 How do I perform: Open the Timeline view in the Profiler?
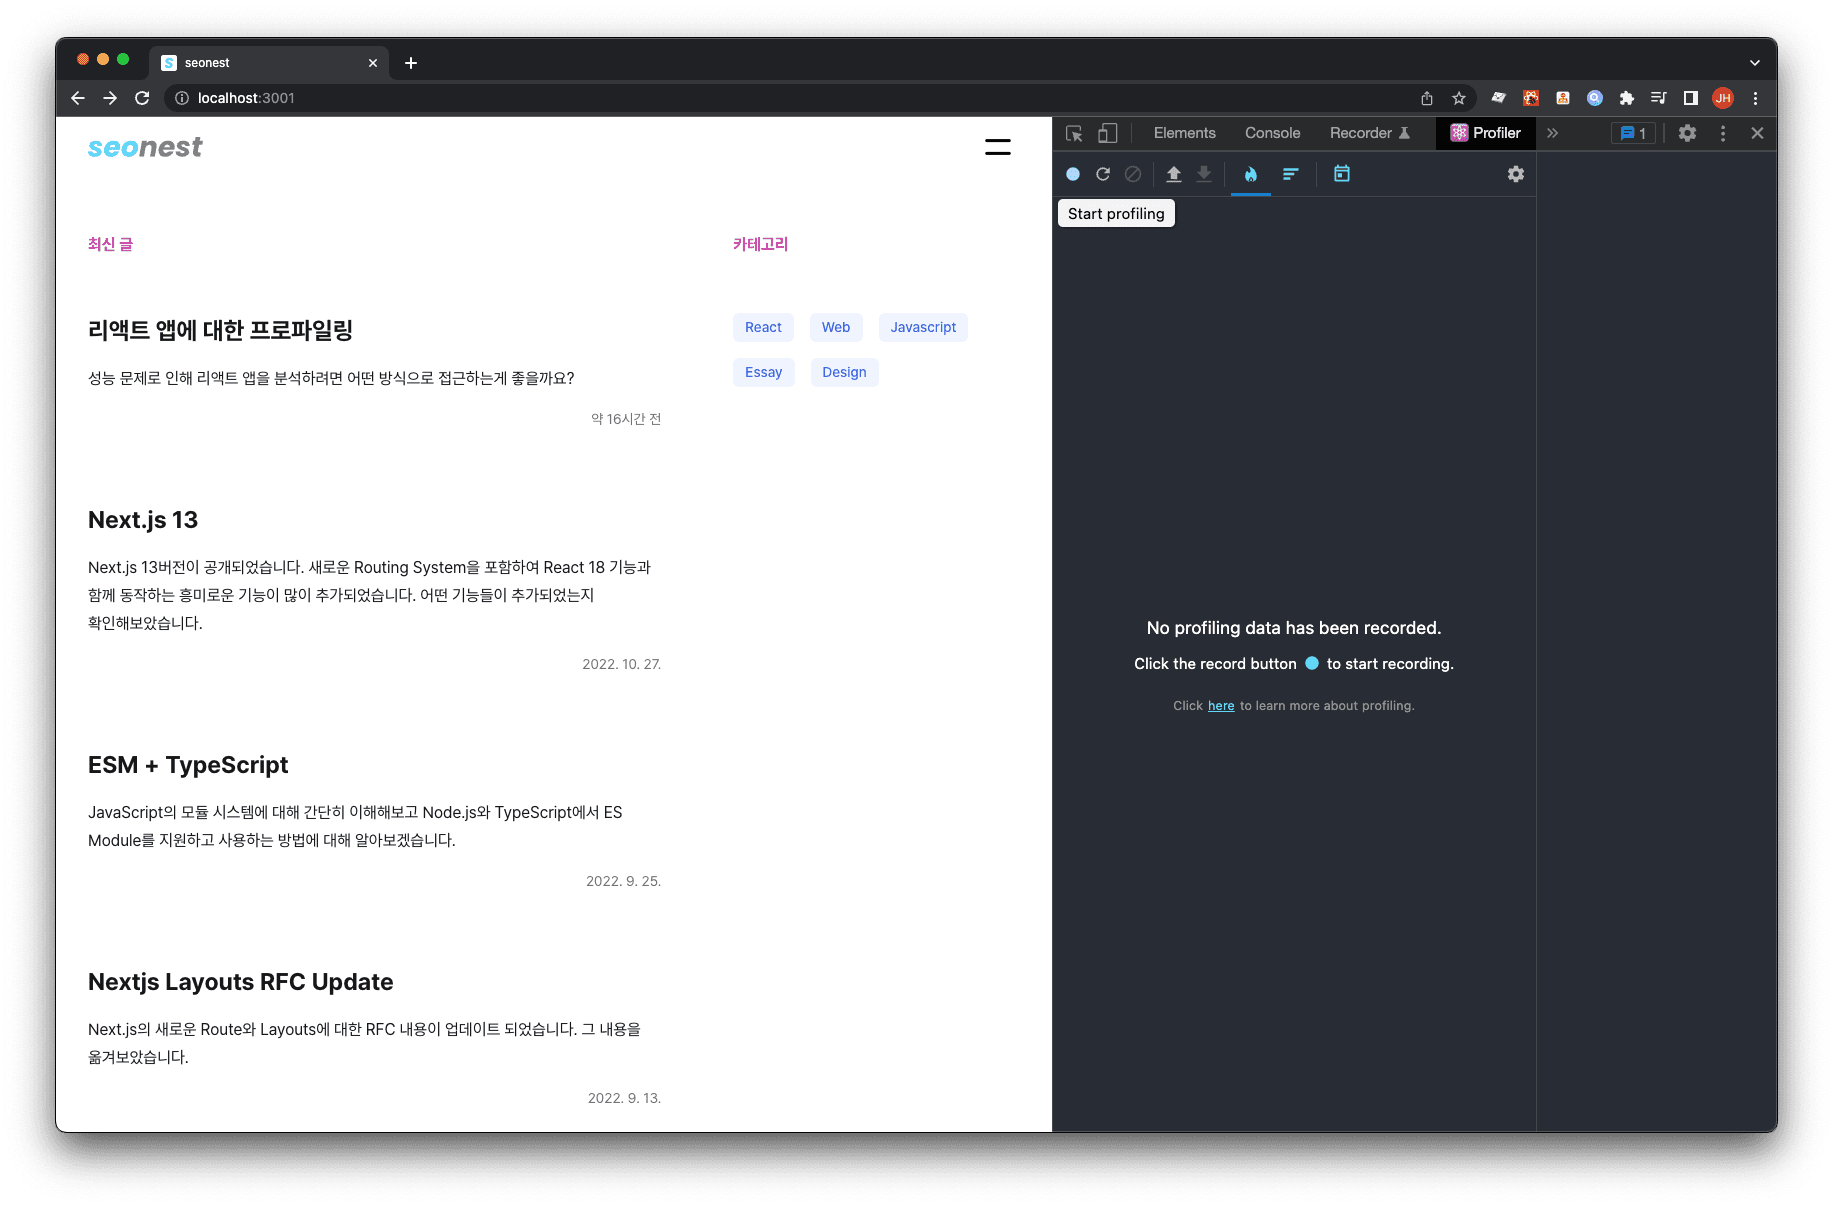tap(1341, 174)
